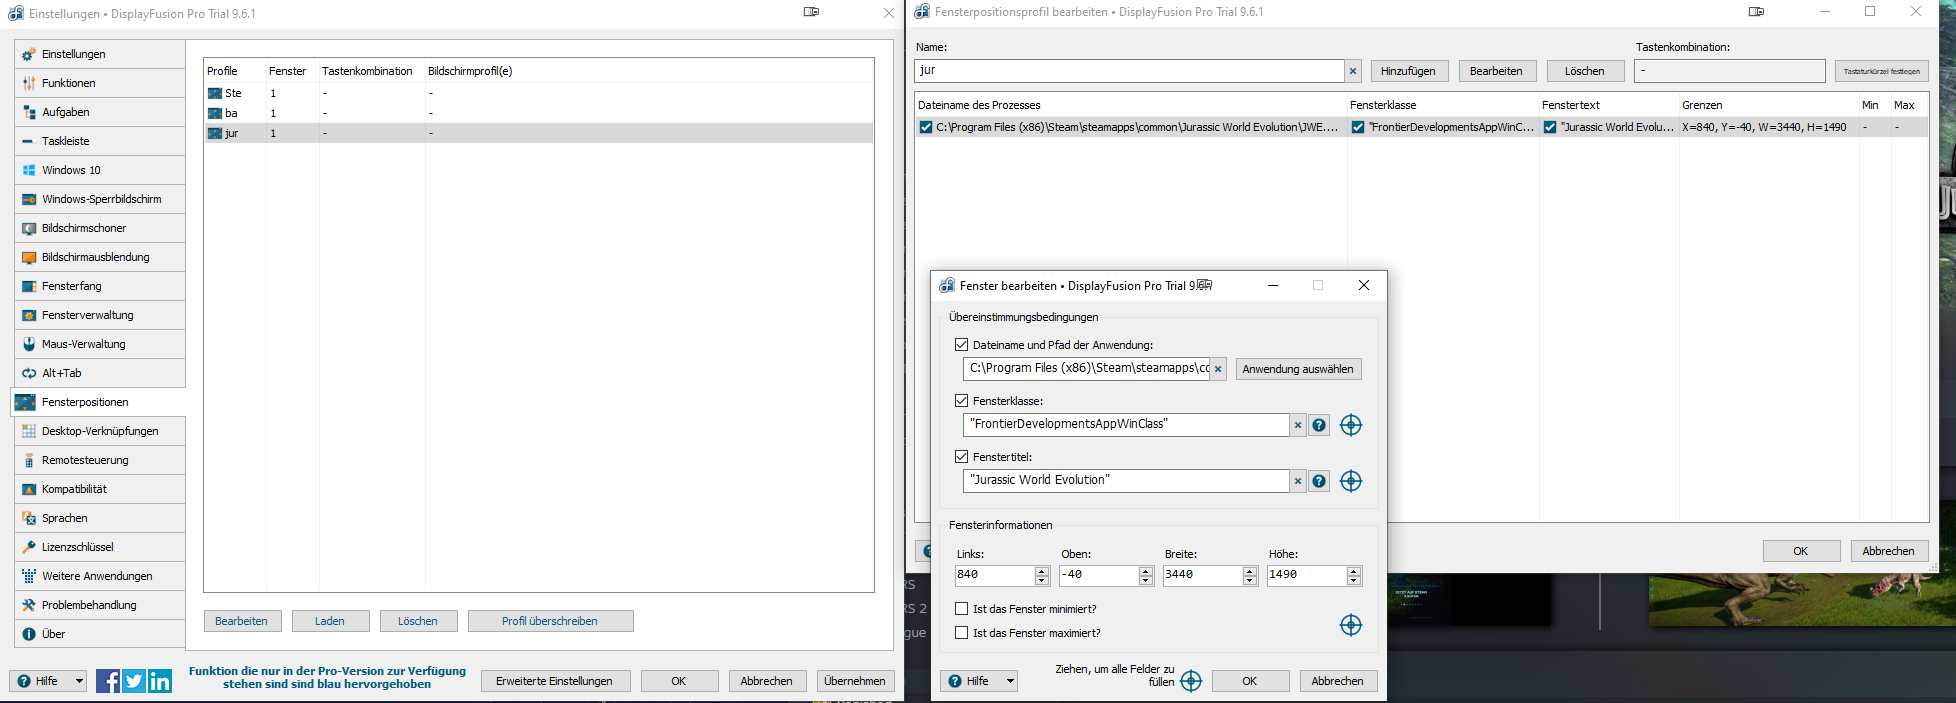Image resolution: width=1956 pixels, height=703 pixels.
Task: Click the Desktop-Verknüpfungen icon
Action: 29,431
